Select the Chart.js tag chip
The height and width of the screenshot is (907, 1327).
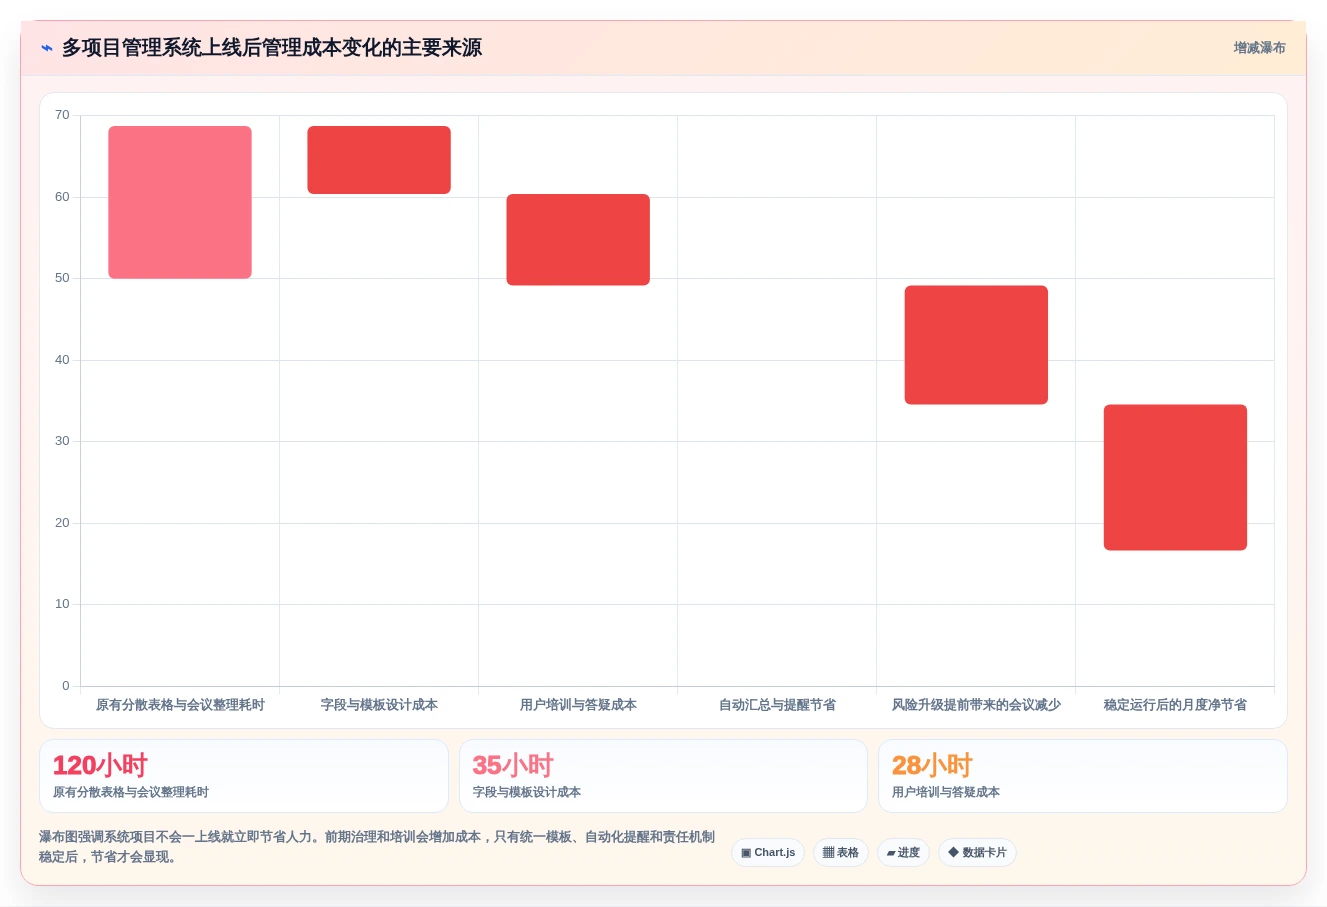point(768,853)
